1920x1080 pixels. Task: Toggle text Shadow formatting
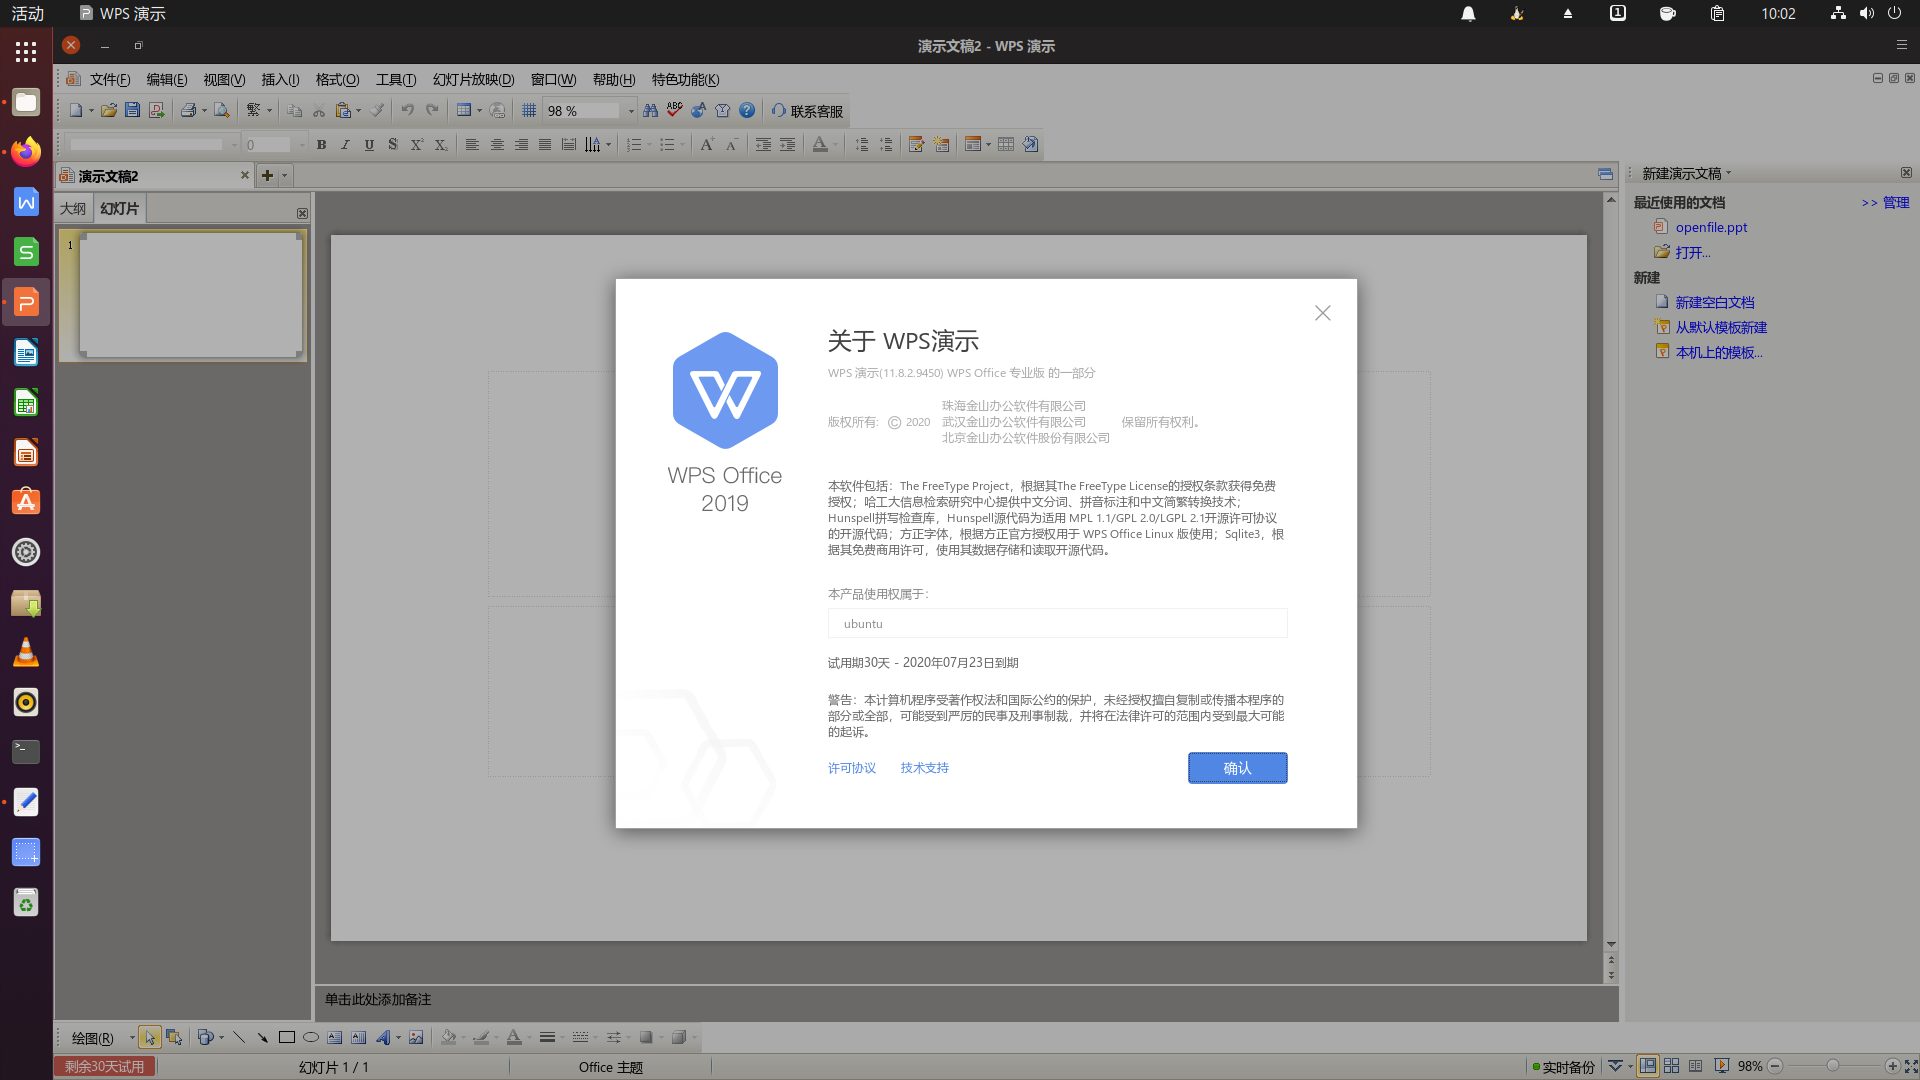pos(393,145)
